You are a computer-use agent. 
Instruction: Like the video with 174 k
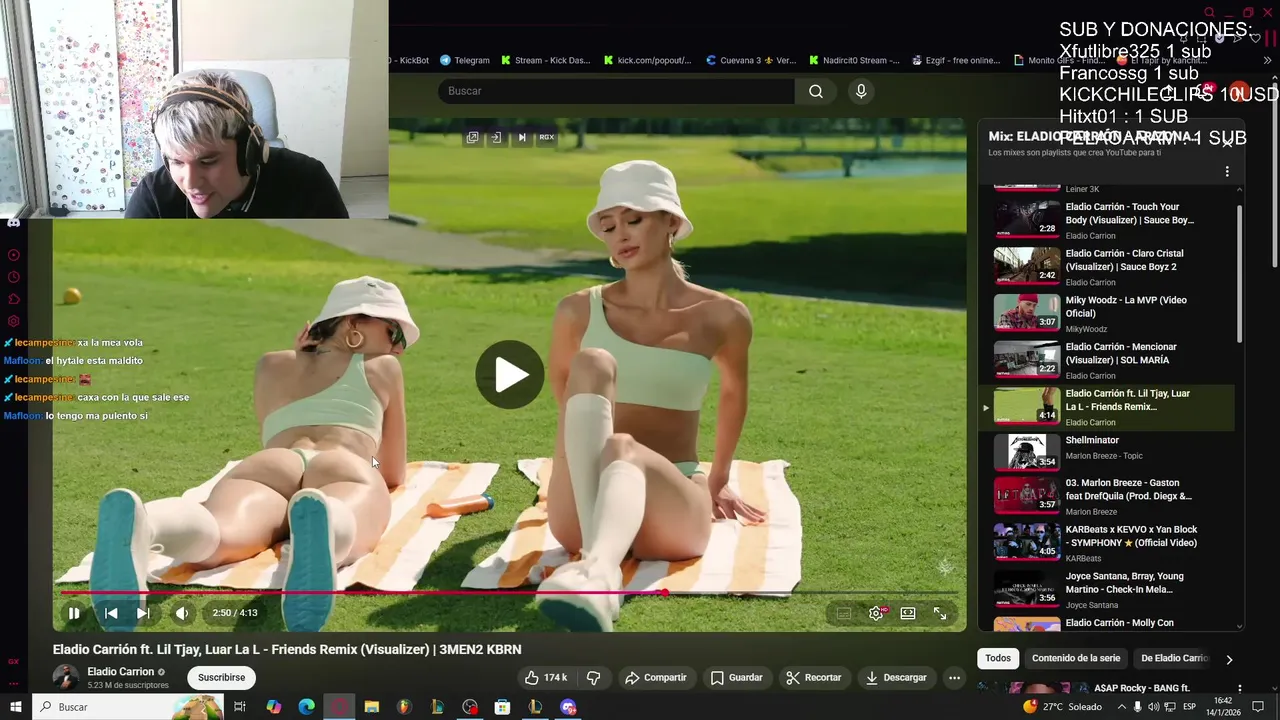click(546, 677)
